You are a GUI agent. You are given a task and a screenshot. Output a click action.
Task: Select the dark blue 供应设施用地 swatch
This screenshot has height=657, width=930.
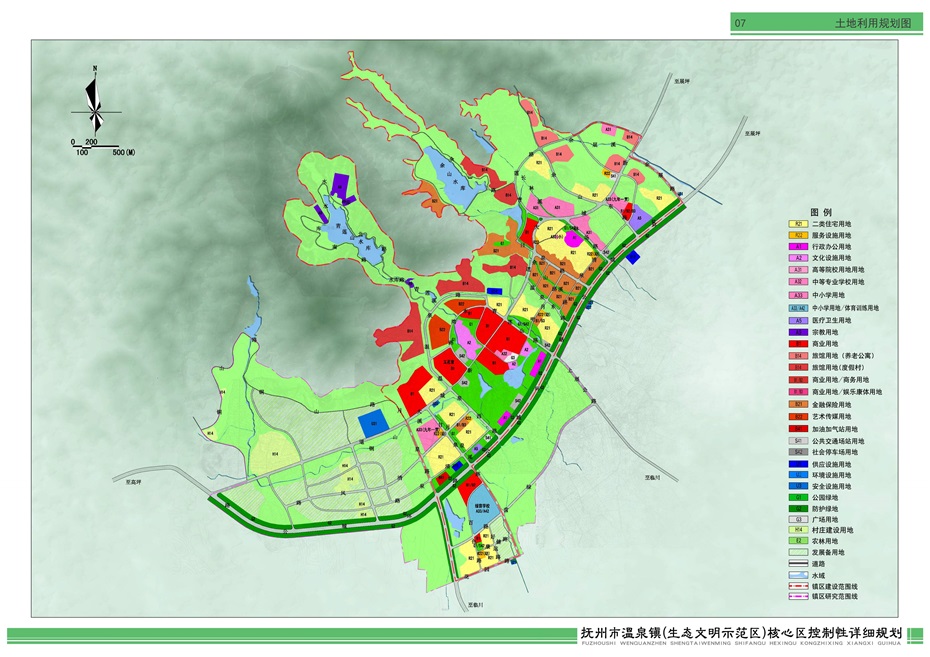tap(799, 462)
